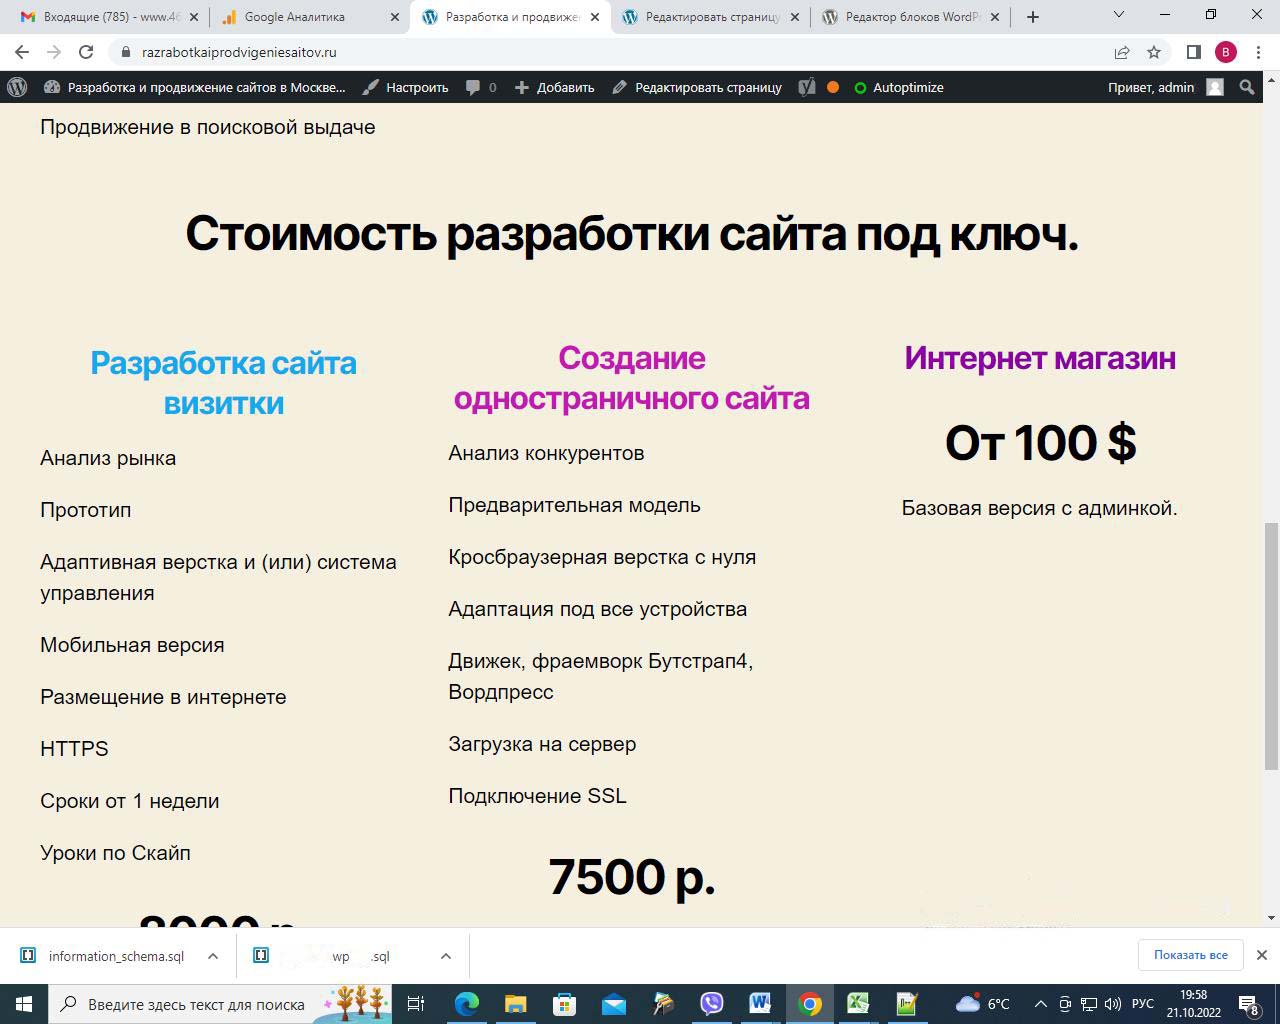Click the share page icon in address bar
This screenshot has width=1280, height=1024.
(x=1122, y=52)
